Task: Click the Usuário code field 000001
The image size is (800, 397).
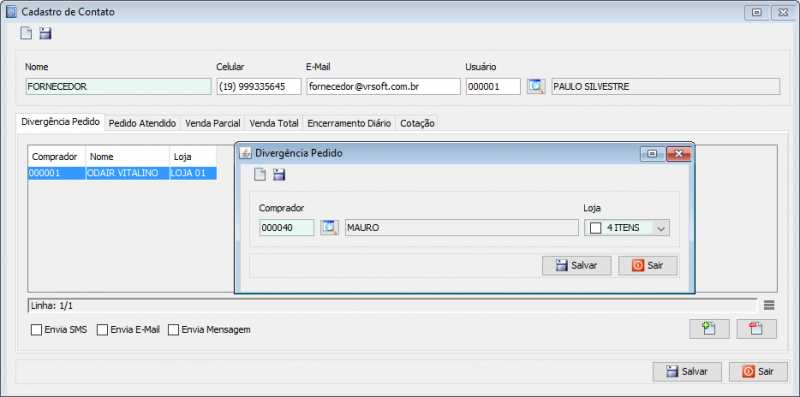Action: [493, 87]
